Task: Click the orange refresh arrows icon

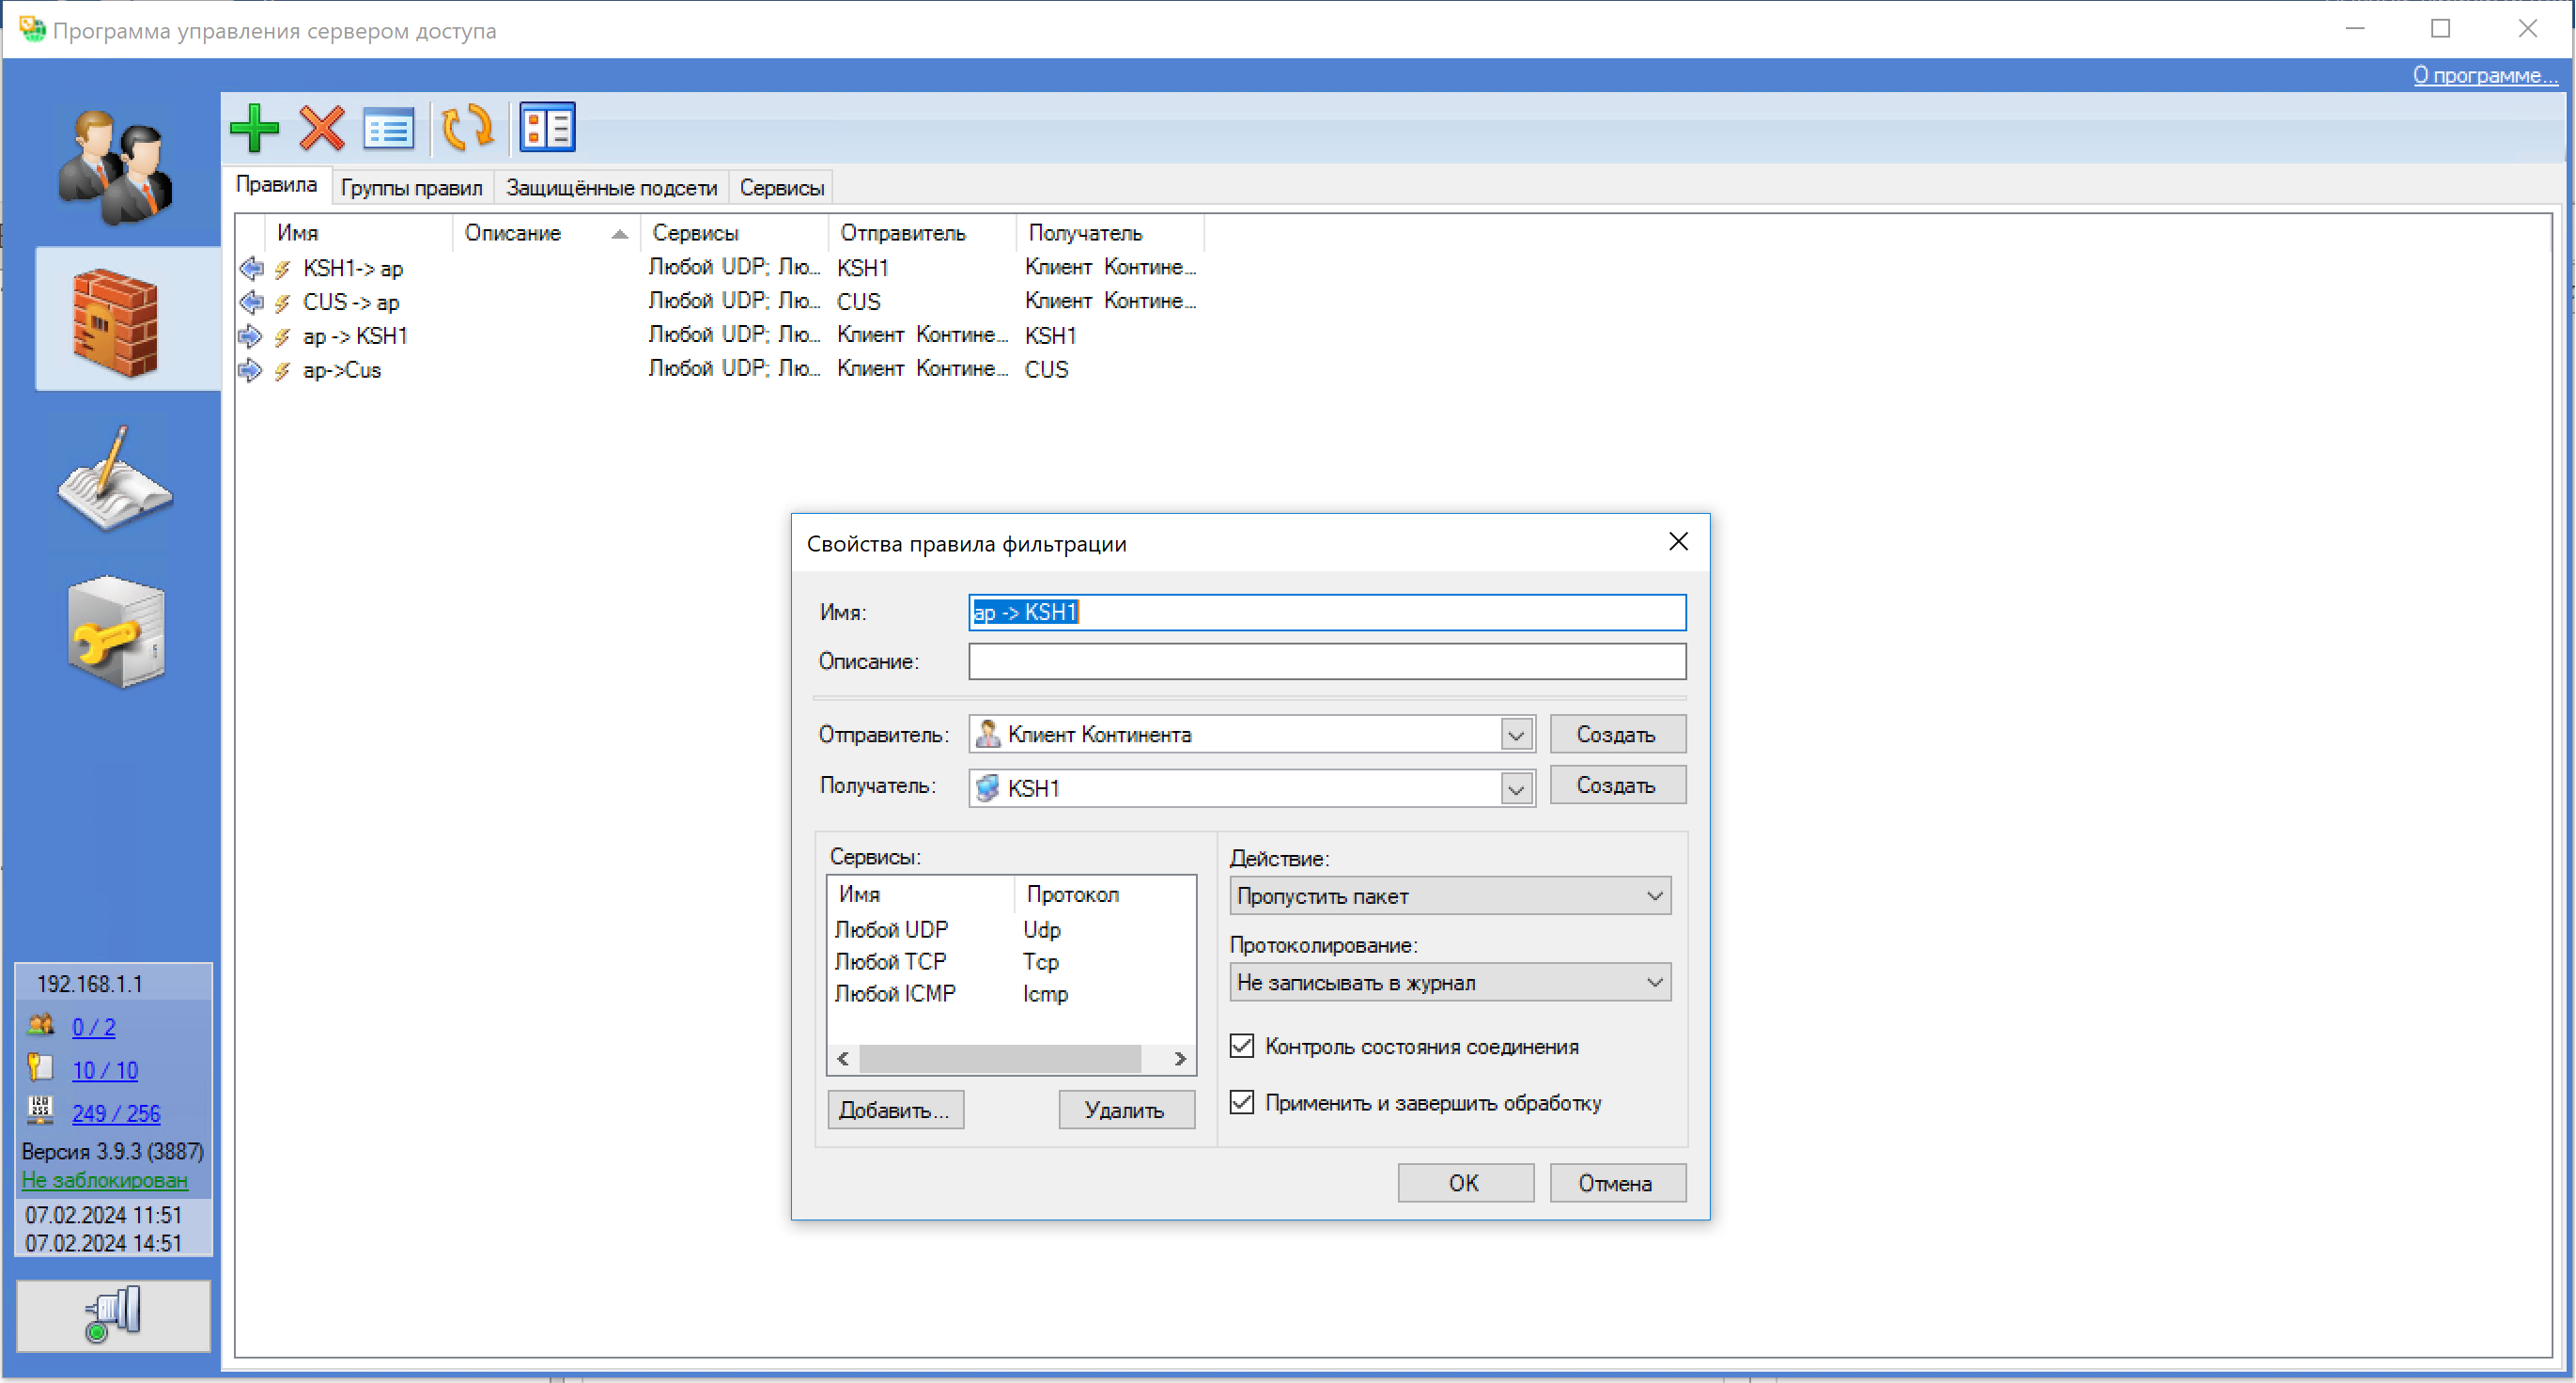Action: (x=467, y=128)
